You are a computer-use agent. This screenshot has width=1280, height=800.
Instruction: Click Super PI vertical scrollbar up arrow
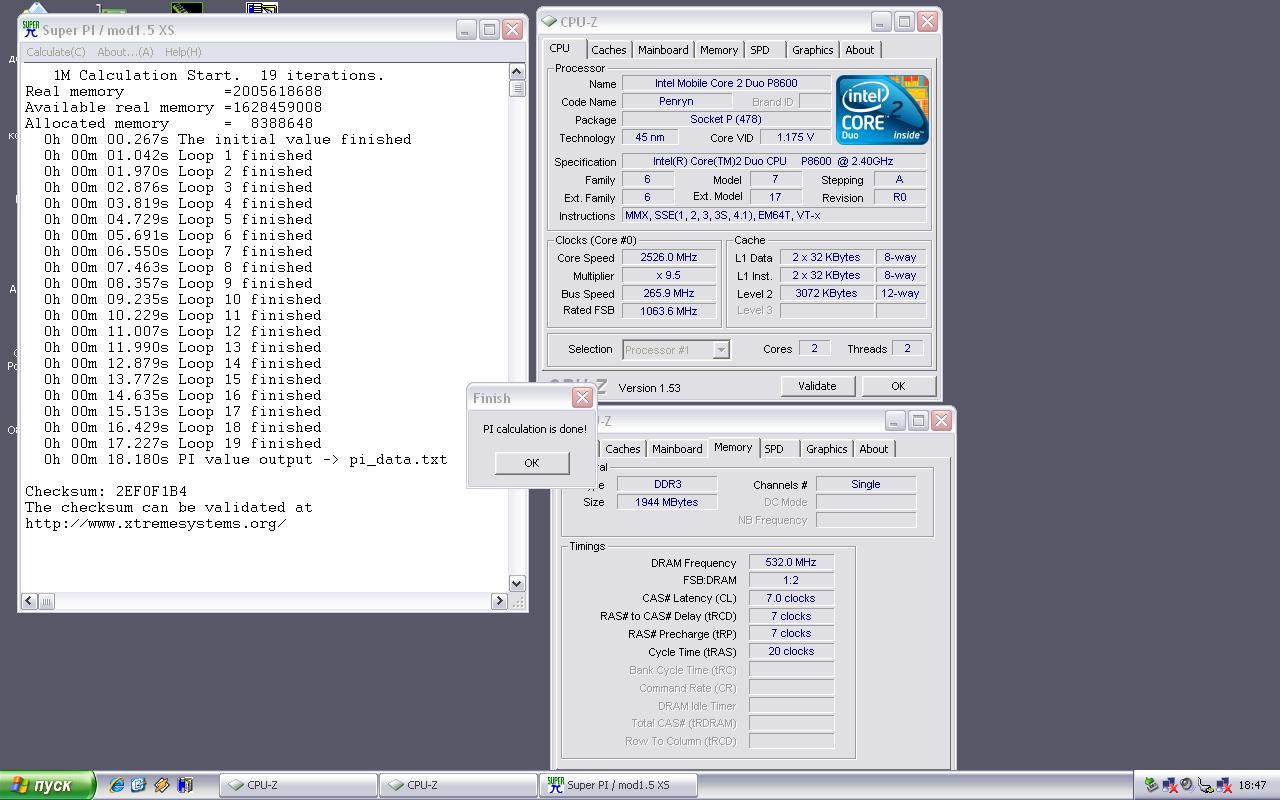pyautogui.click(x=517, y=71)
